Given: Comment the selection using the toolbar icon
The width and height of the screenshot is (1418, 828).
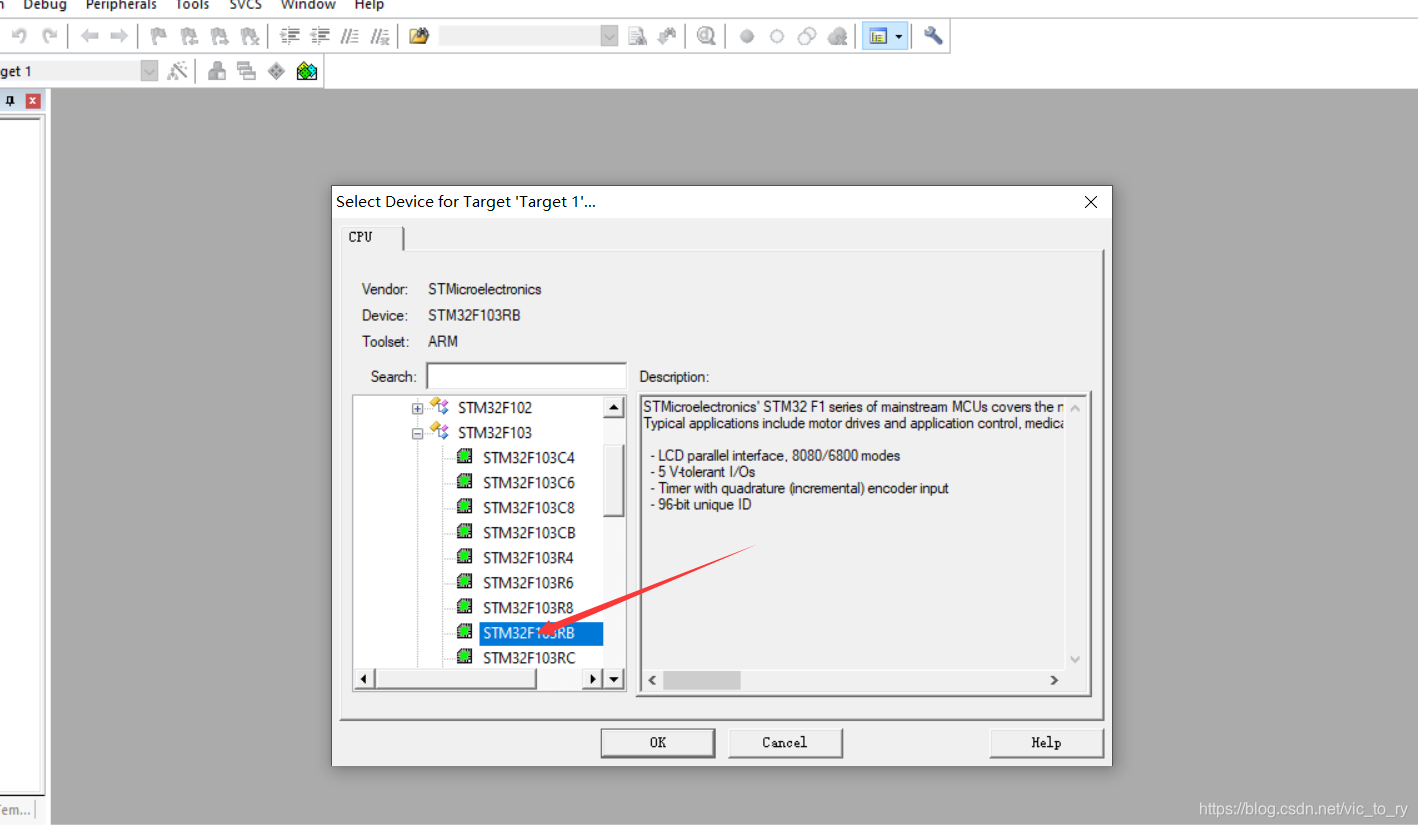Looking at the screenshot, I should 350,36.
